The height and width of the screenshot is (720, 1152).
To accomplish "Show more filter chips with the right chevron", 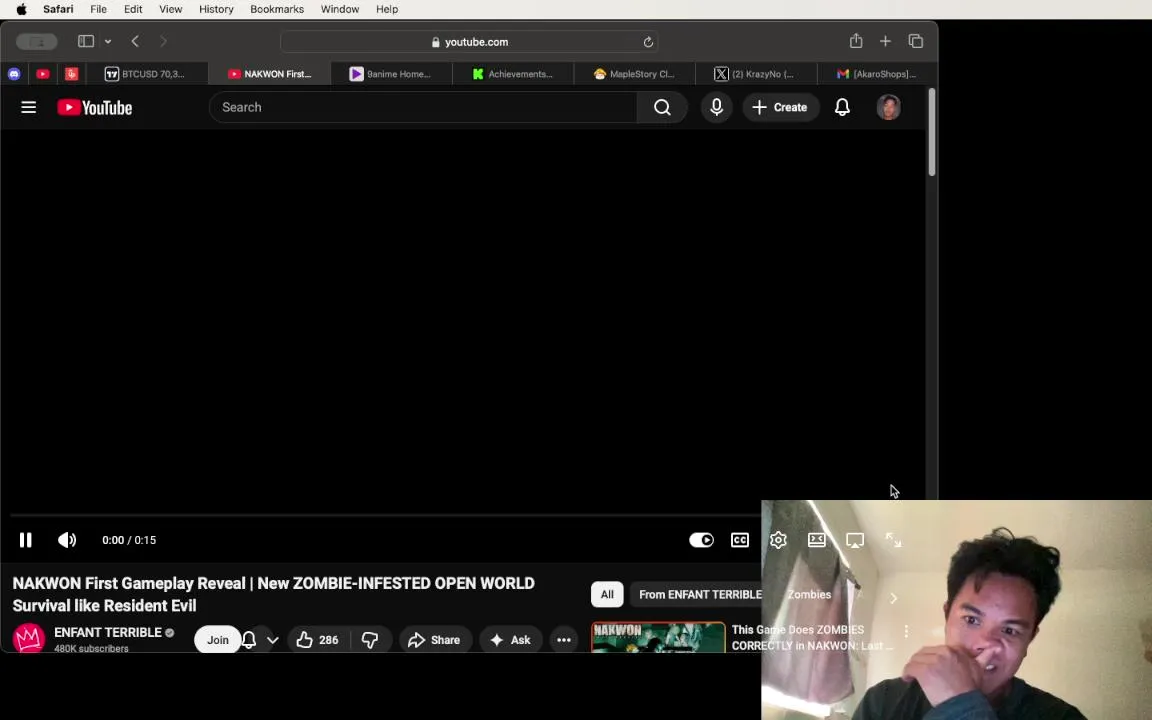I will click(893, 598).
